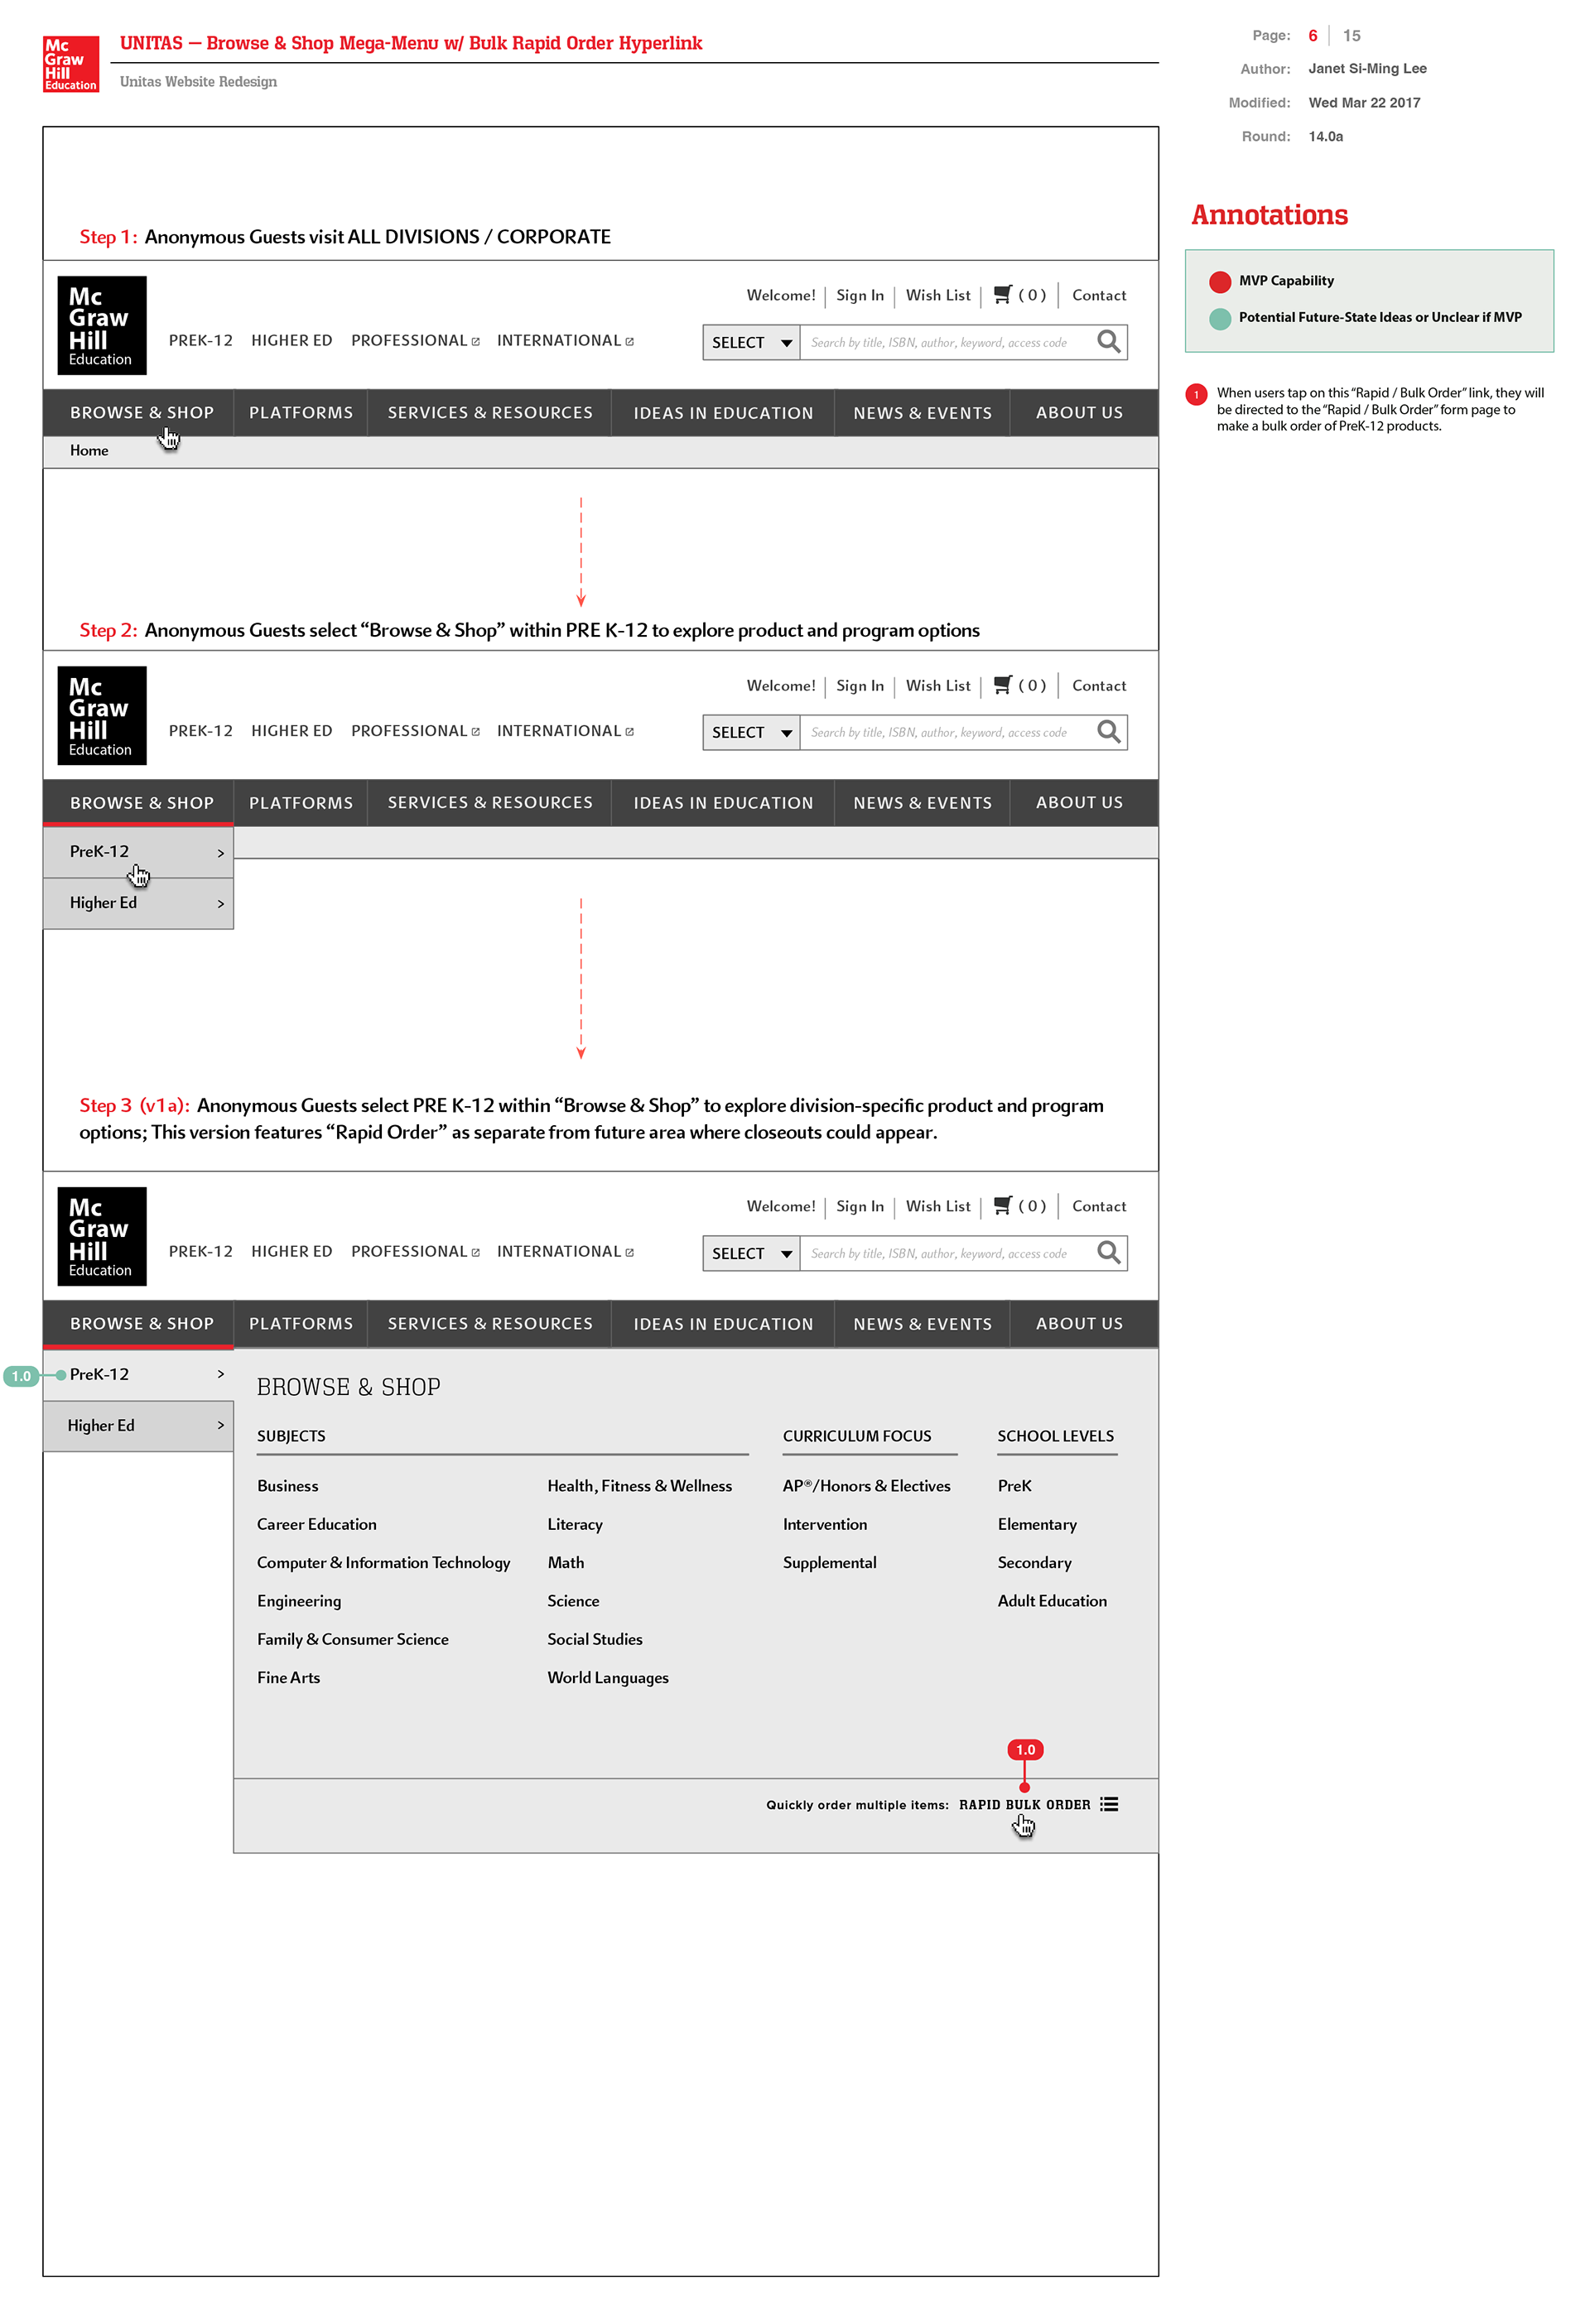Select Health, Fitness & Wellness subject
This screenshot has width=1590, height=2324.
click(x=640, y=1486)
